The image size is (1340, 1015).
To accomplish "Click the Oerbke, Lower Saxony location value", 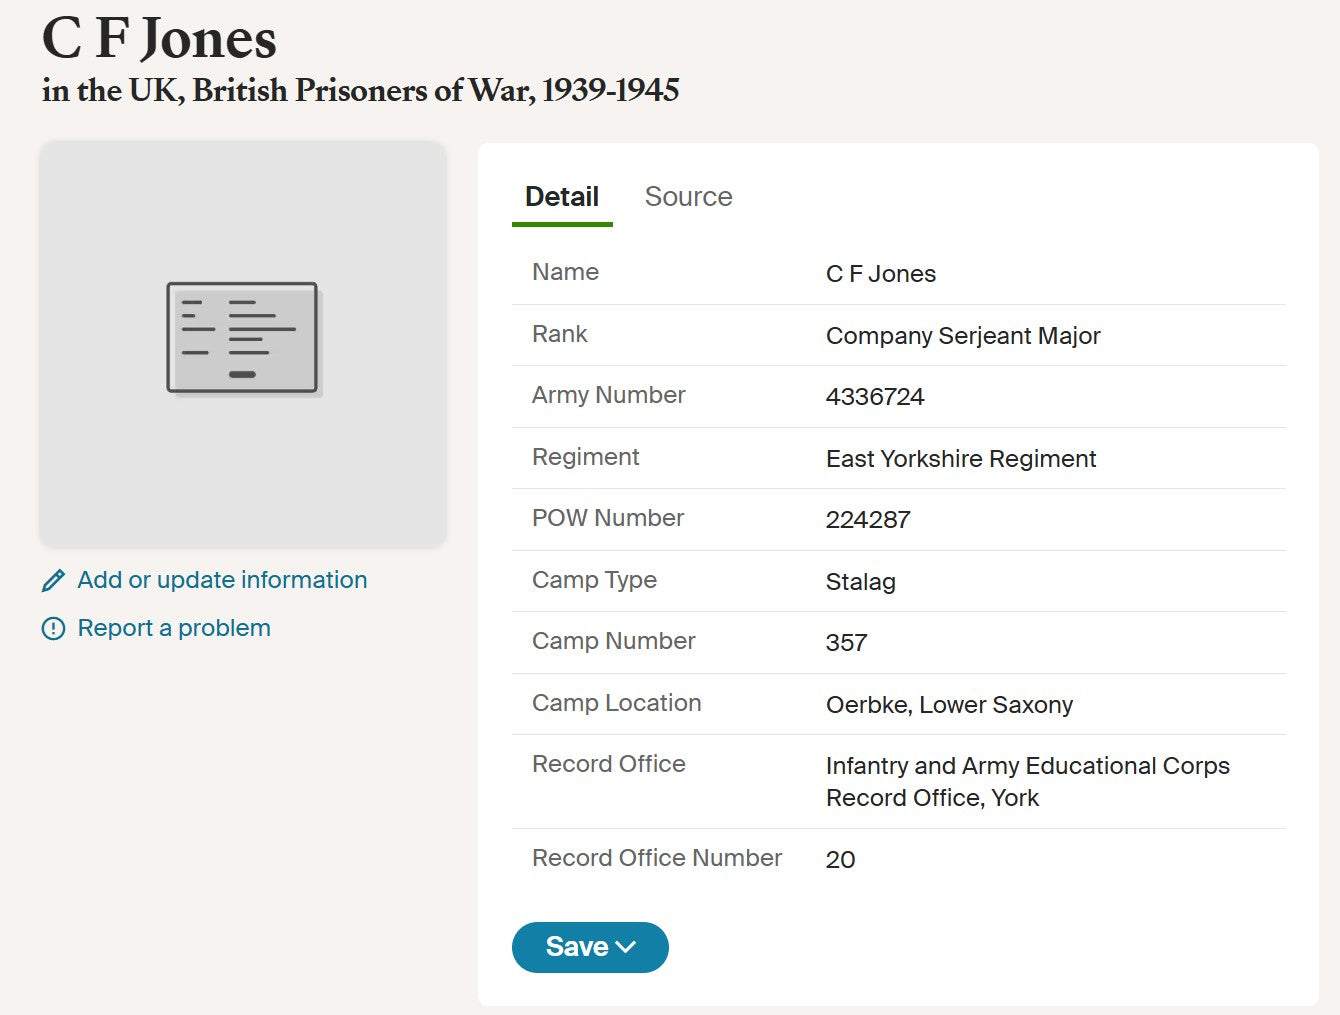I will [x=948, y=705].
